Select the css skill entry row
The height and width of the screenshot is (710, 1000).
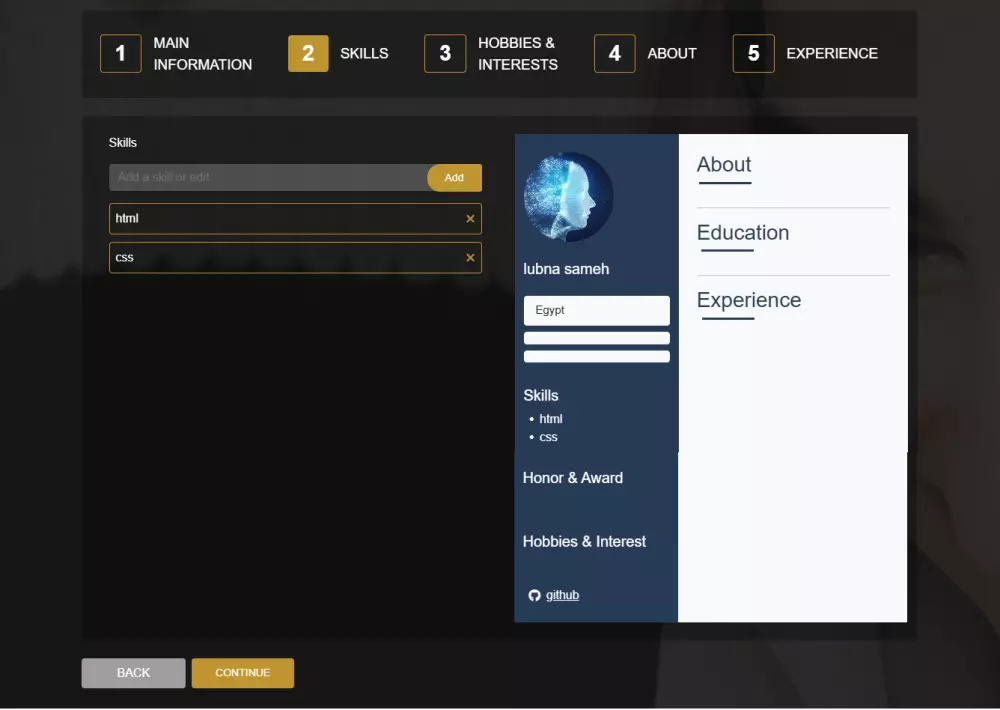tap(295, 258)
